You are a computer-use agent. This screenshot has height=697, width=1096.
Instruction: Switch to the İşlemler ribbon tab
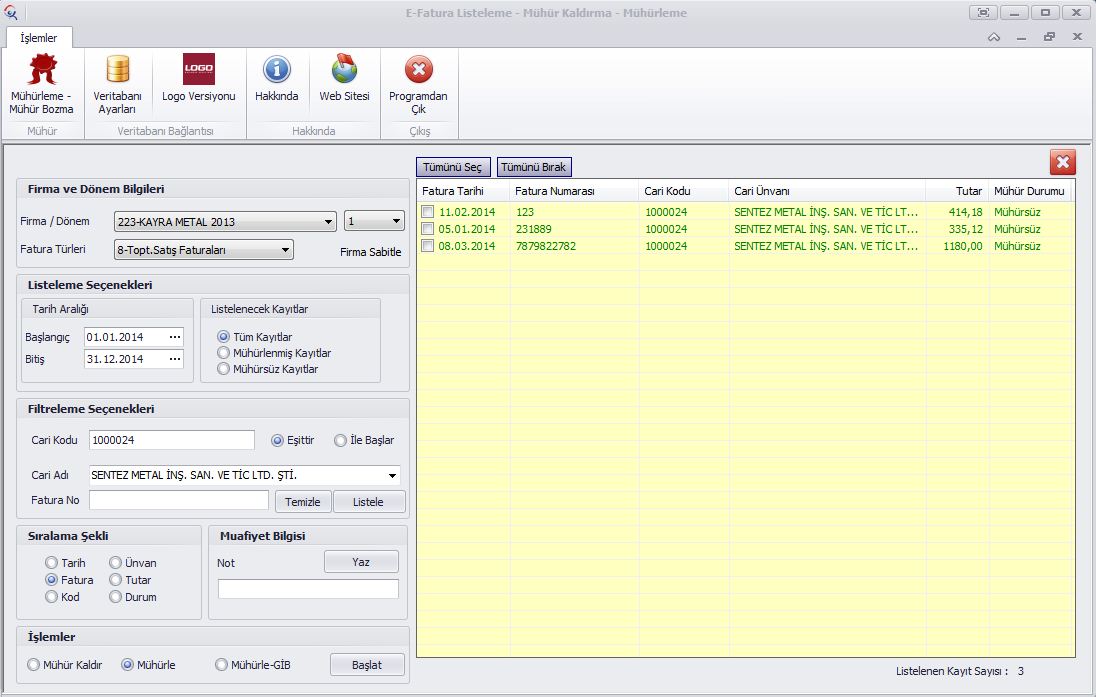[39, 38]
